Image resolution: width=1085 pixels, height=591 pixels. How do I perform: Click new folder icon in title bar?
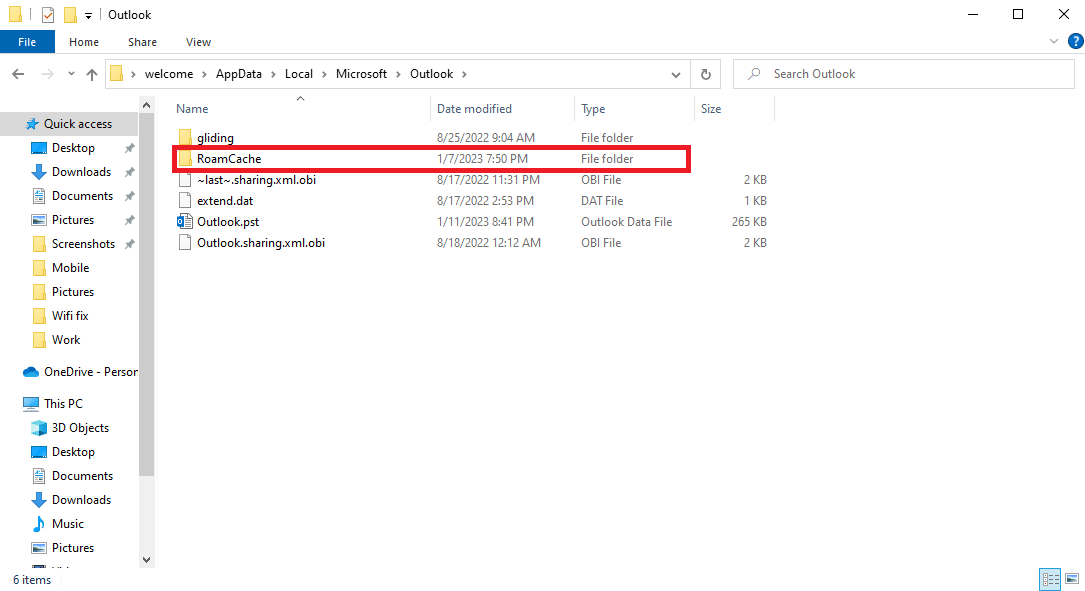(70, 15)
